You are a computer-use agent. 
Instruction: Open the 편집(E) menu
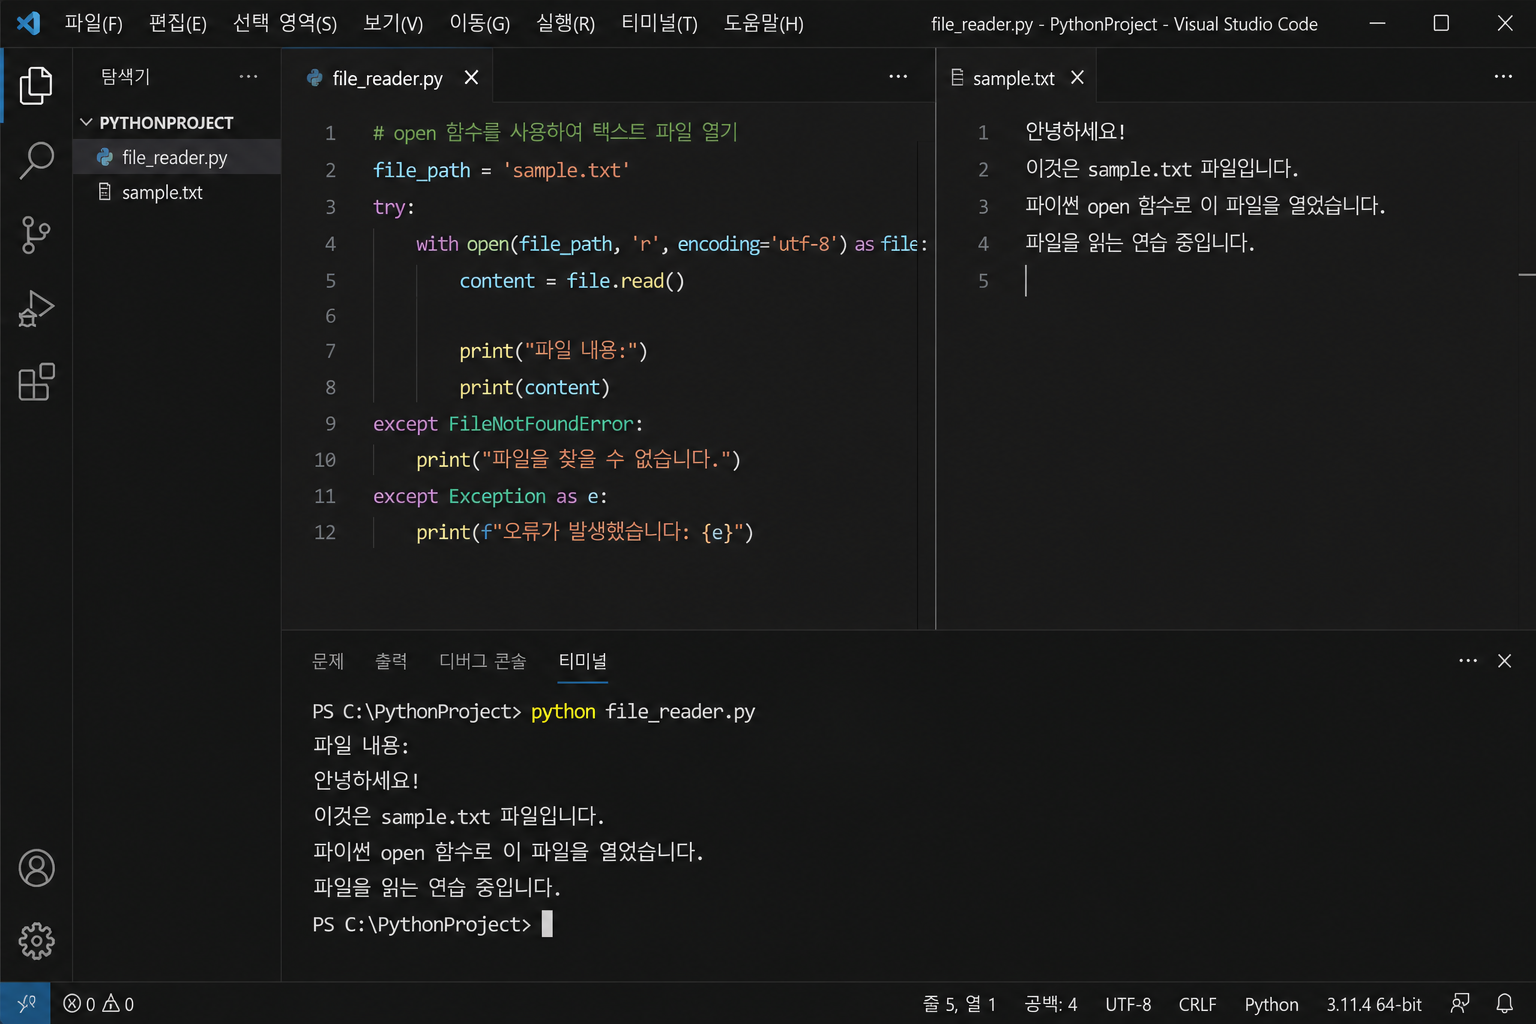tap(177, 23)
